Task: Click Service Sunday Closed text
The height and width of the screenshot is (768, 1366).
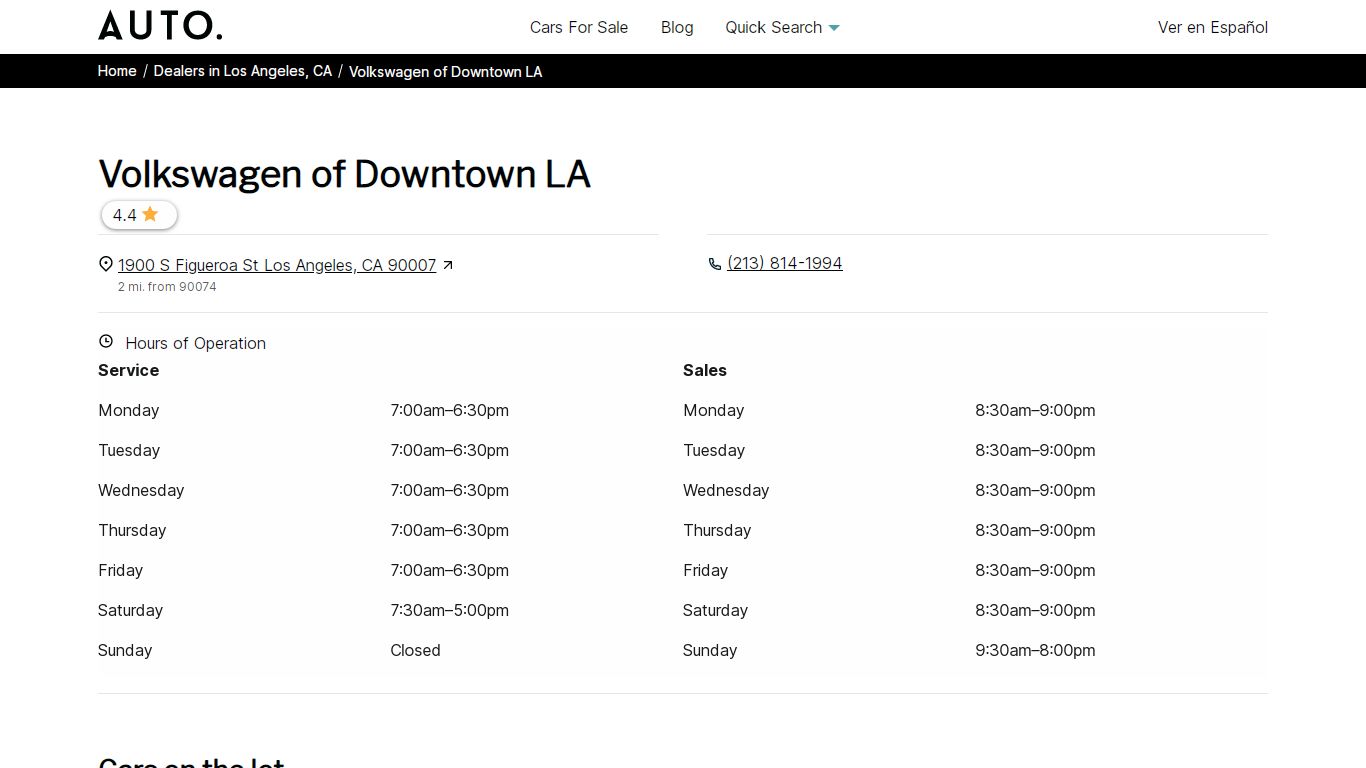Action: pos(416,650)
